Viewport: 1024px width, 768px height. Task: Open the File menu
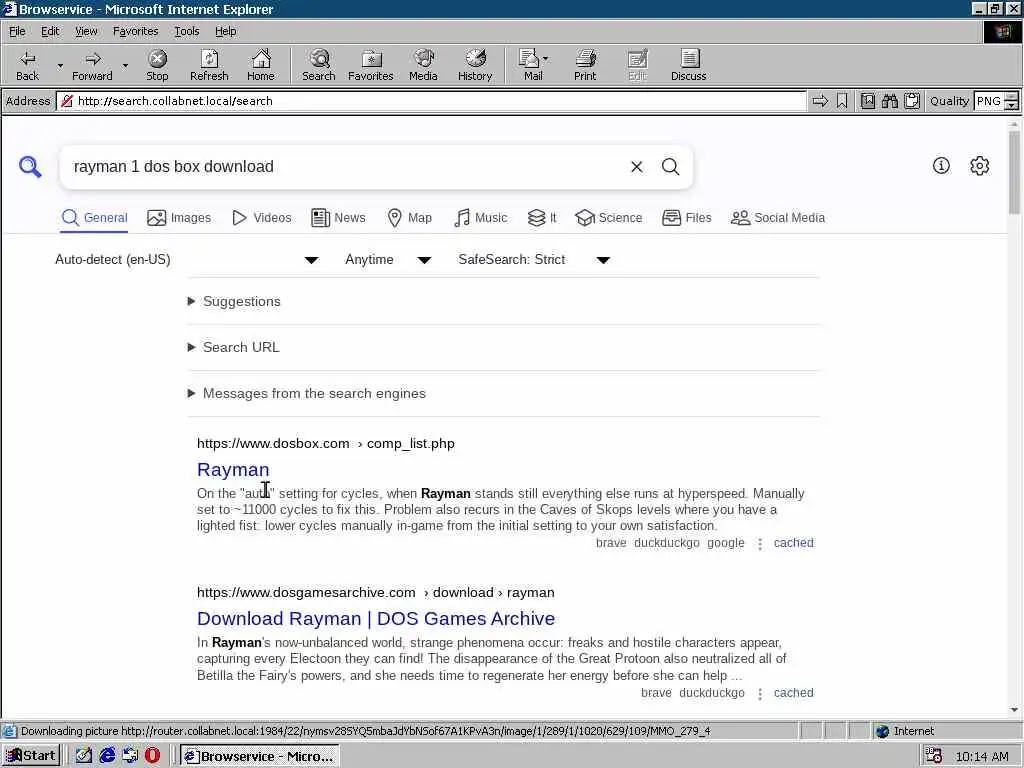tap(17, 31)
